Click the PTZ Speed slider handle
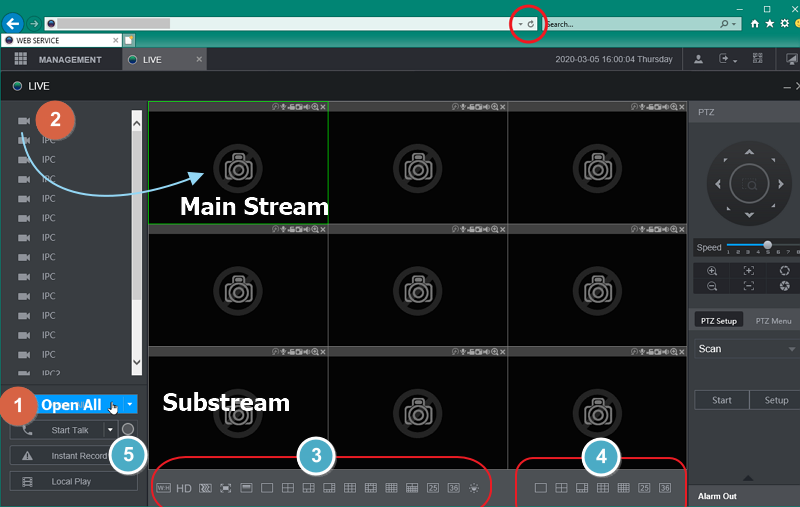800x507 pixels. [767, 245]
